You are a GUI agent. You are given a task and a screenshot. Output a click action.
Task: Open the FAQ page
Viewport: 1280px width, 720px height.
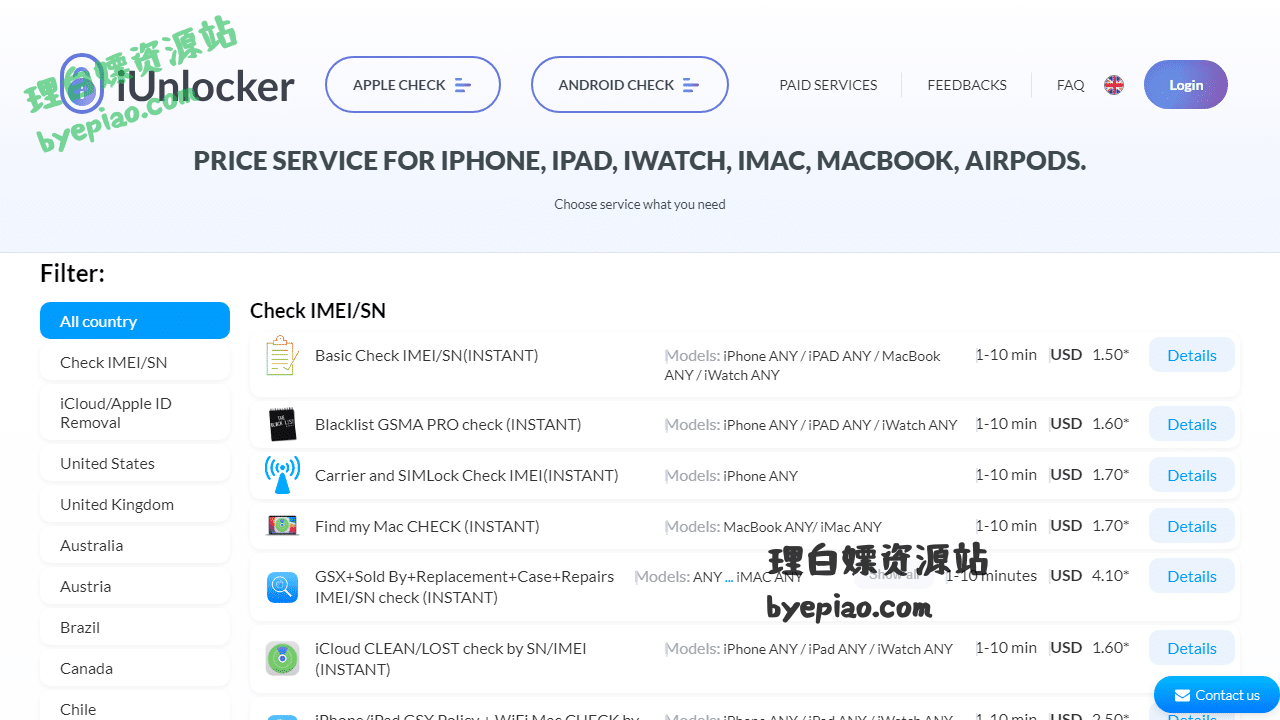pos(1070,85)
